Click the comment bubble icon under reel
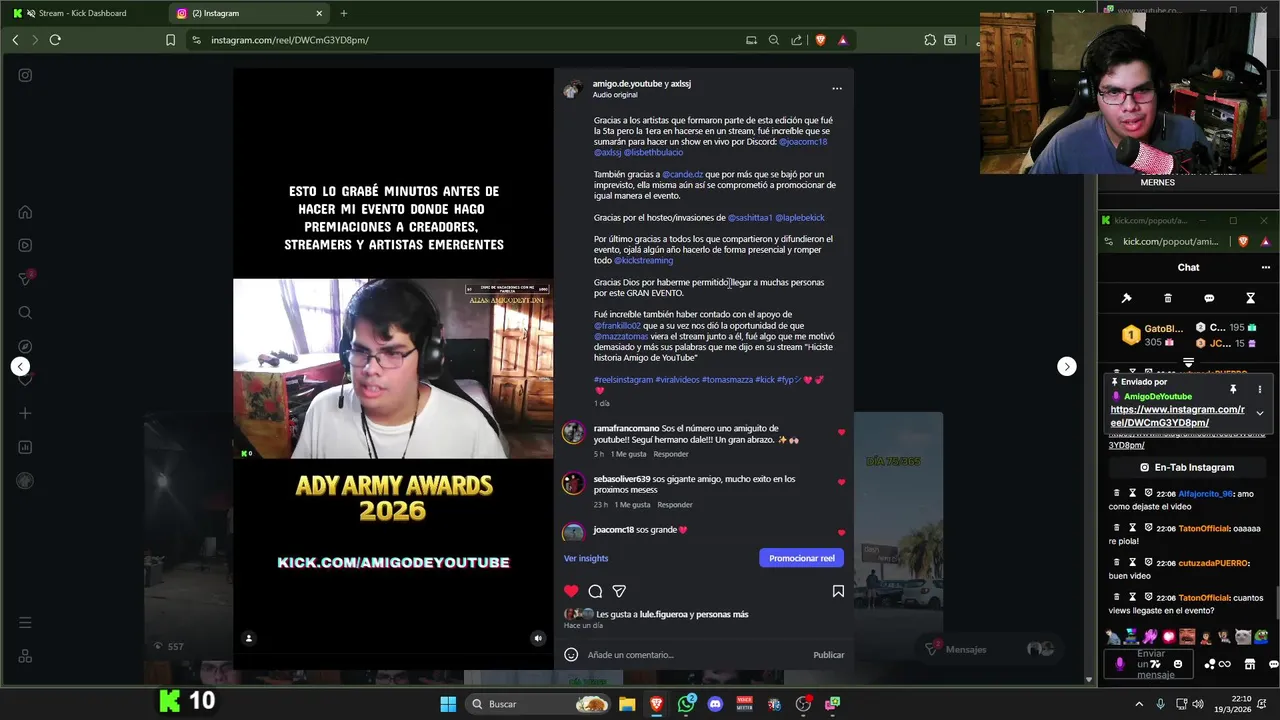Screen dimensions: 1280x720 (x=595, y=591)
